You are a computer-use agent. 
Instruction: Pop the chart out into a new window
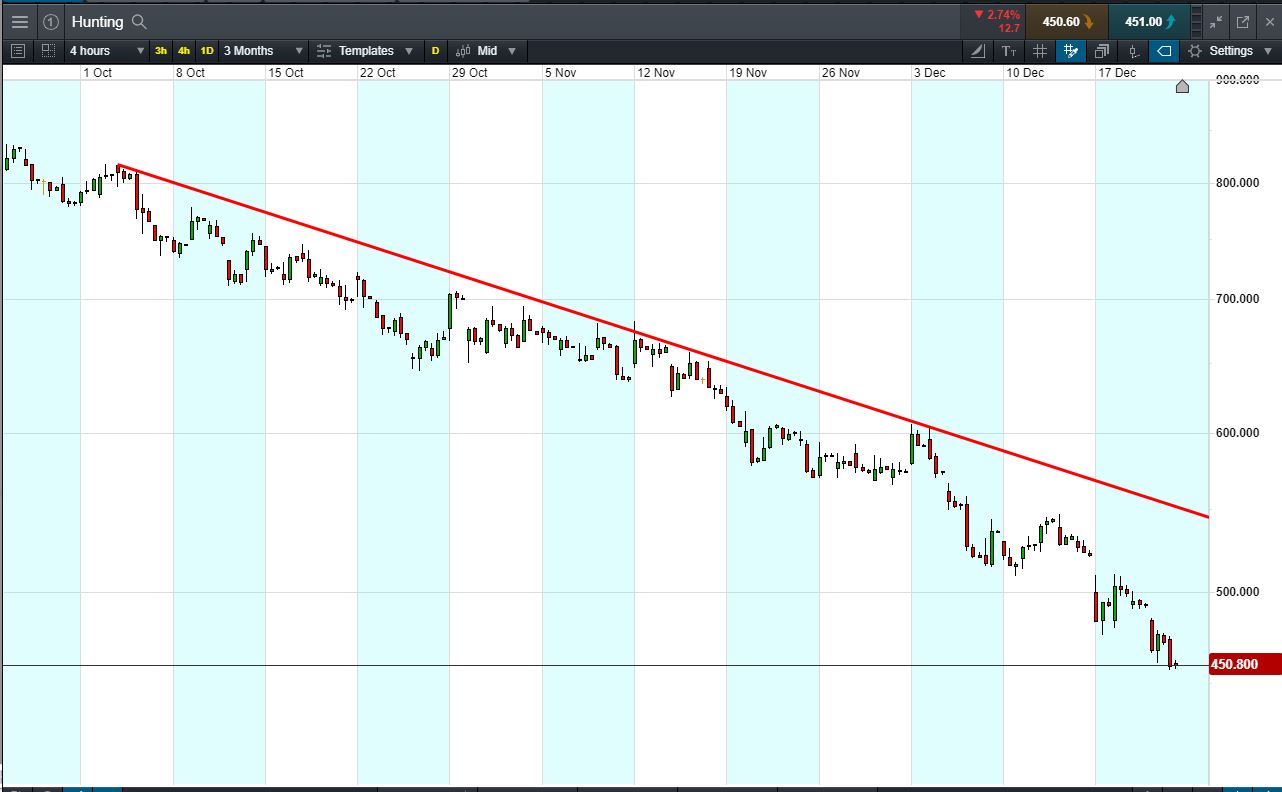(x=1243, y=21)
